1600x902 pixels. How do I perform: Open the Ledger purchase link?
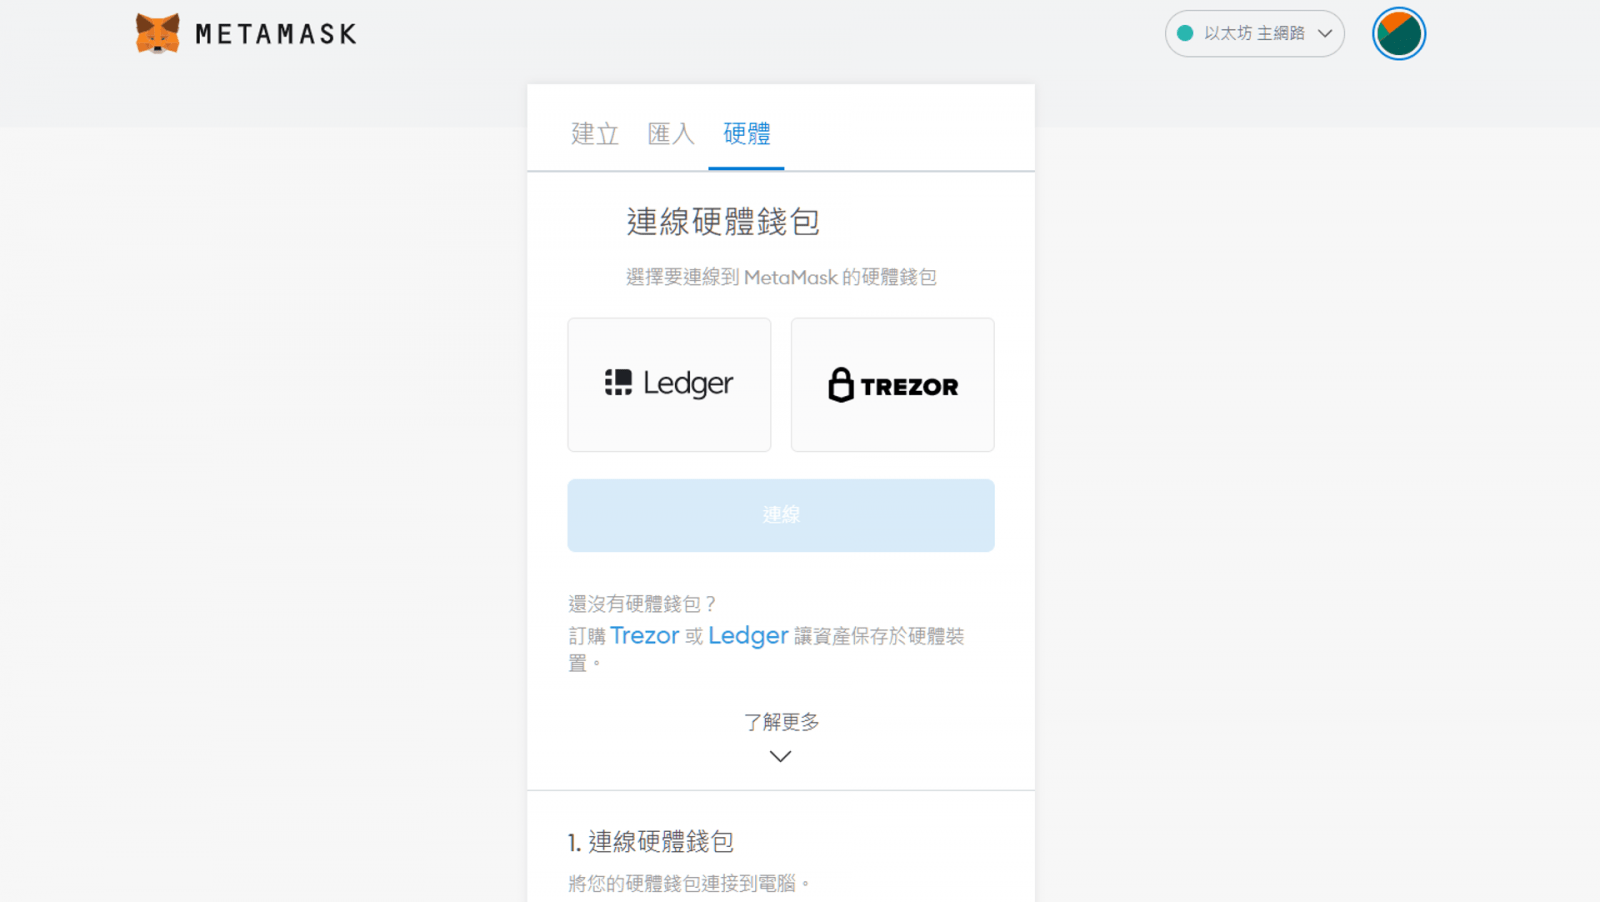pos(748,636)
